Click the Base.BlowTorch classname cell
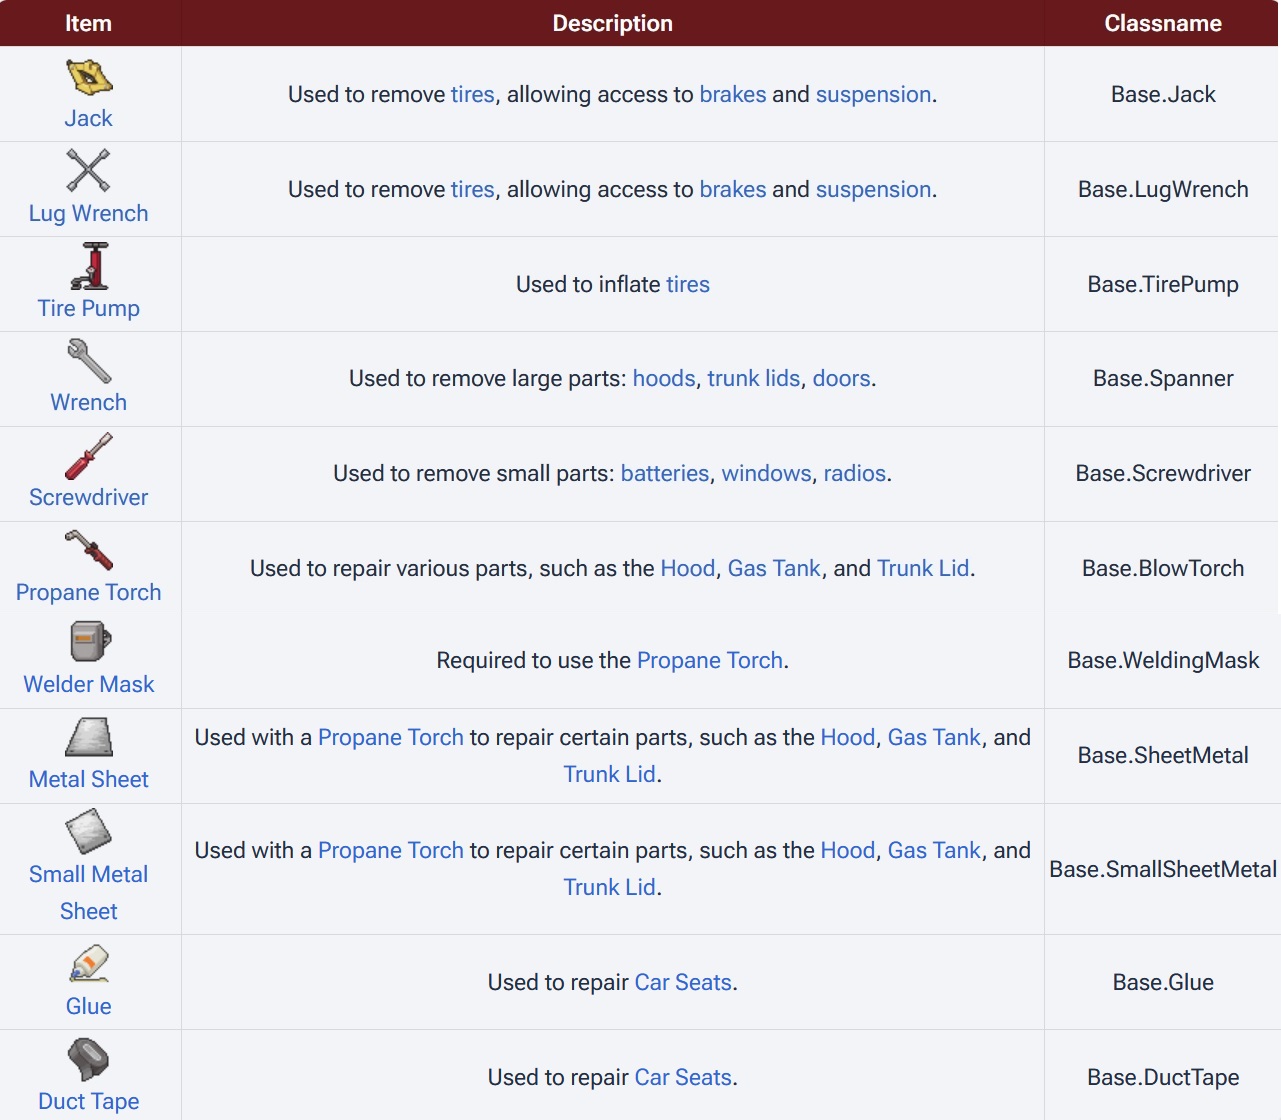This screenshot has height=1120, width=1281. click(1163, 568)
